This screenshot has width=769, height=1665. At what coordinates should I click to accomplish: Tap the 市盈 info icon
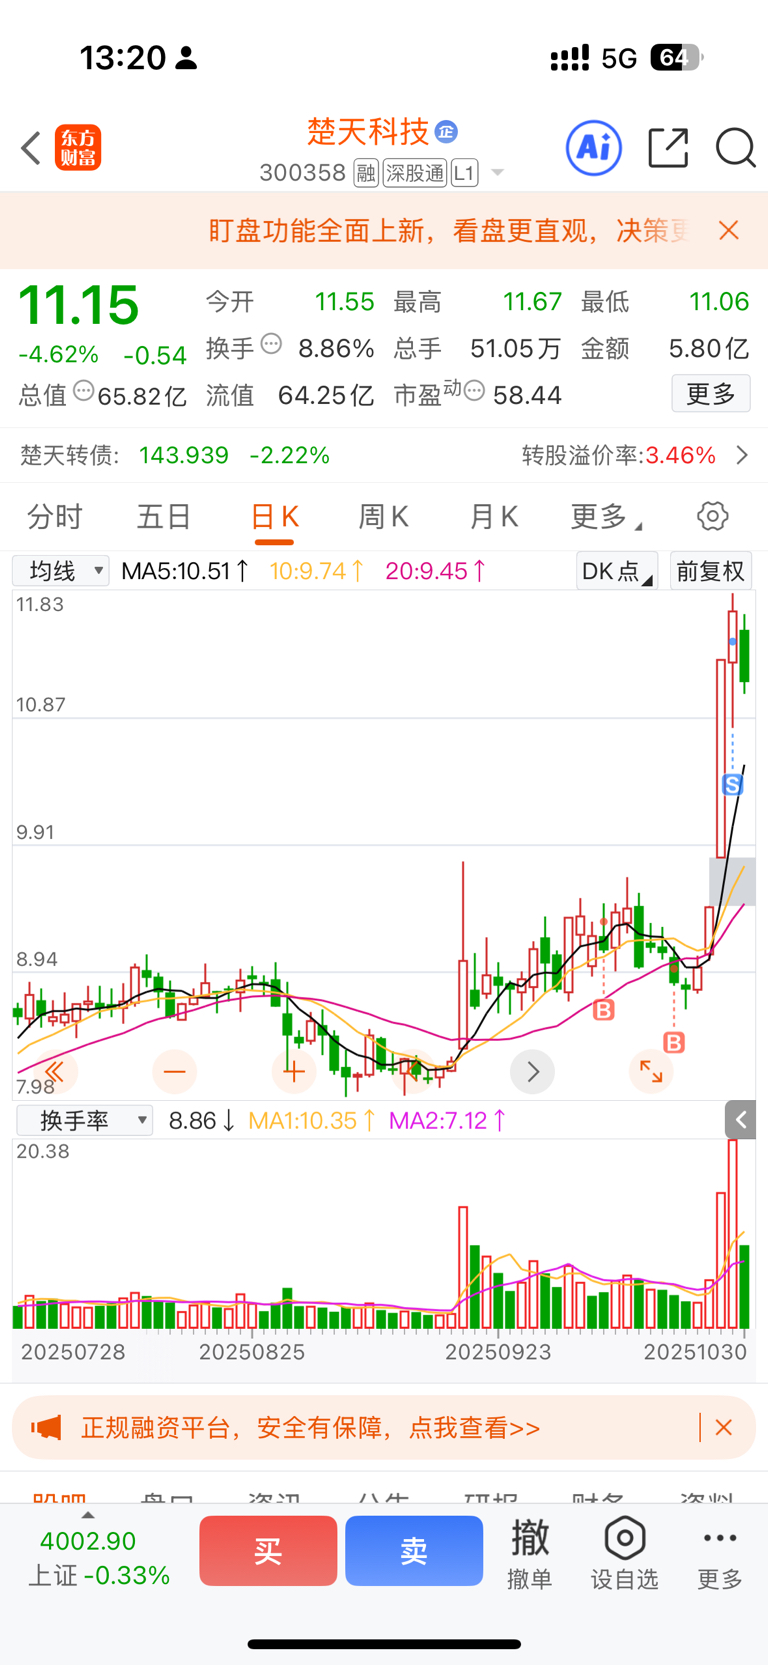(475, 390)
